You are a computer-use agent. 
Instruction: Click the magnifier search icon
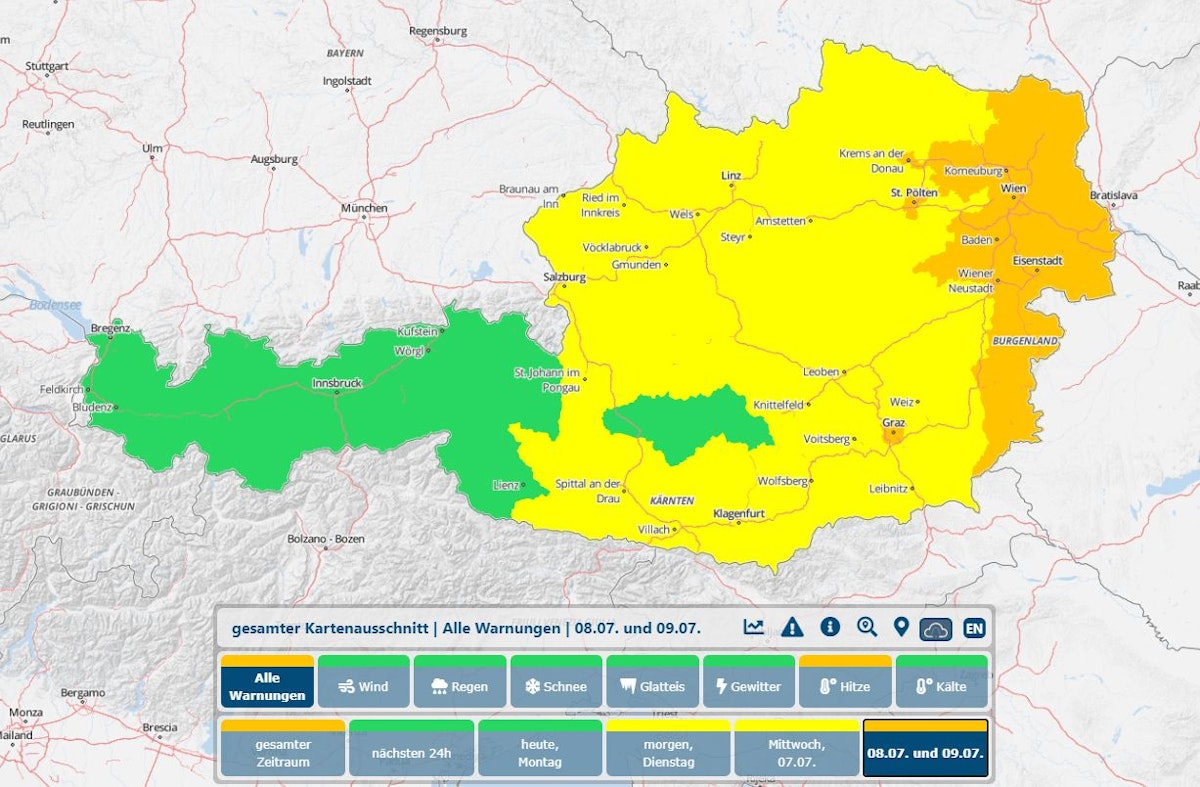pos(866,627)
